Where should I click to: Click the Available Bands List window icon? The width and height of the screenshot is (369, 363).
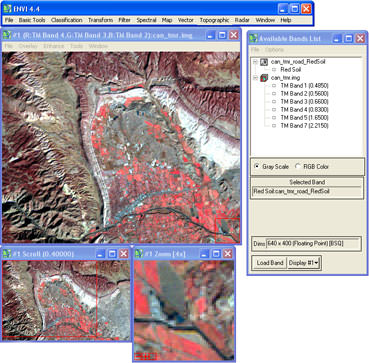pyautogui.click(x=254, y=38)
